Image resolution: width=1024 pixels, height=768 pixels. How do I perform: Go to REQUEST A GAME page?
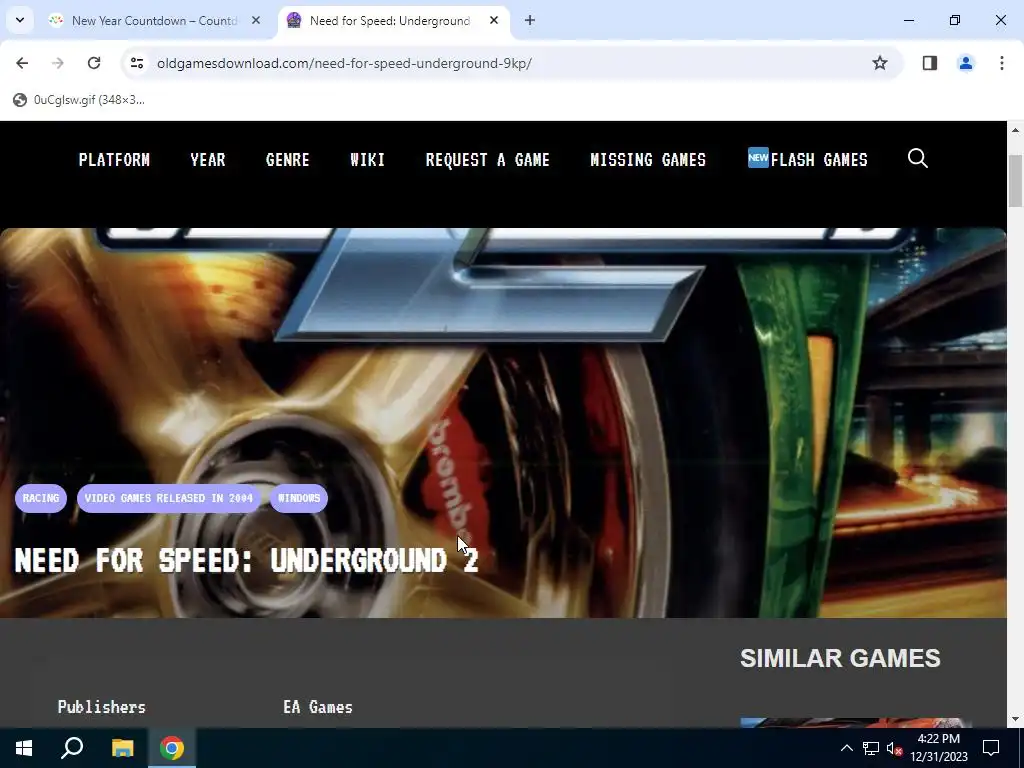pos(488,160)
